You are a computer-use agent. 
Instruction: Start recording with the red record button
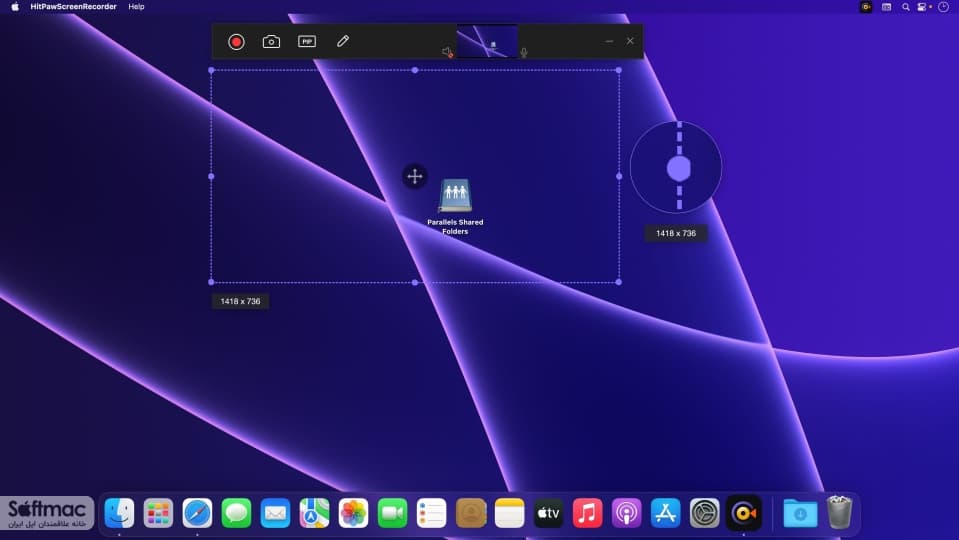click(x=236, y=42)
